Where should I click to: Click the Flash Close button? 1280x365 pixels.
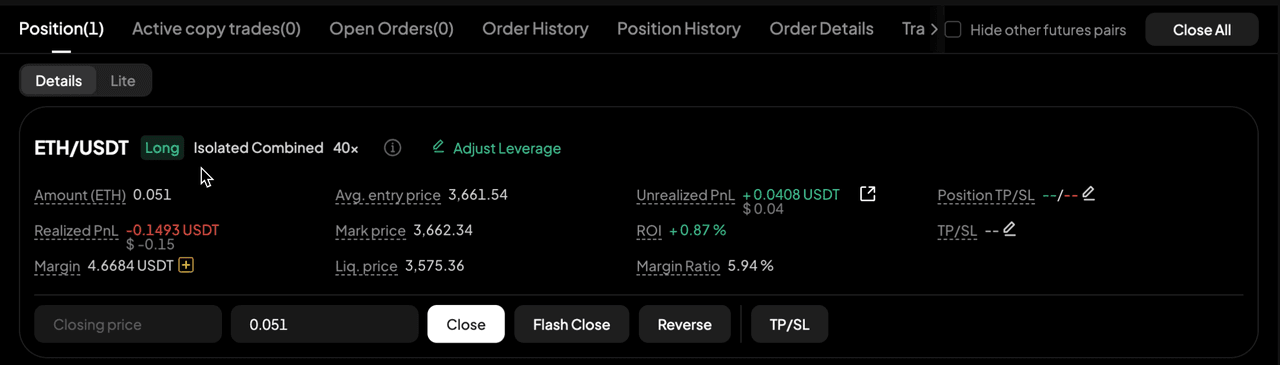[x=571, y=324]
